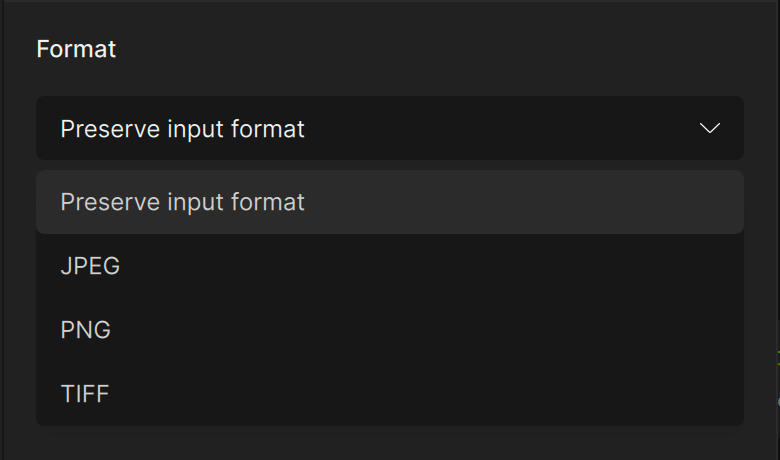
Task: Toggle the Format dropdown with the caret icon
Action: tap(709, 128)
